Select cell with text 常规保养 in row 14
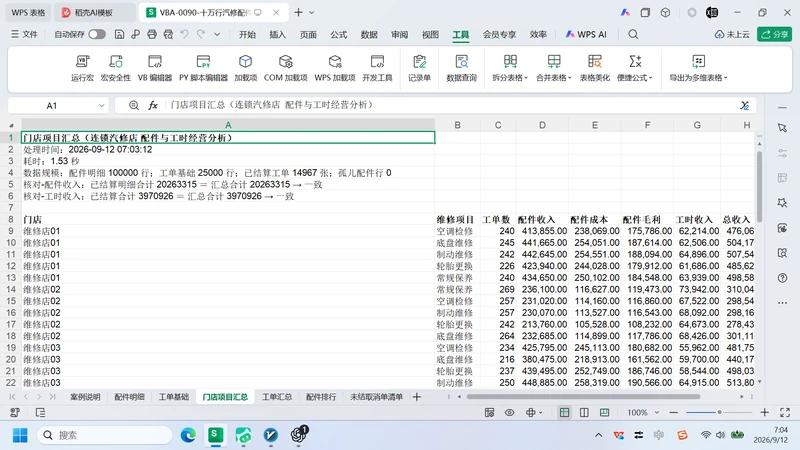 457,289
